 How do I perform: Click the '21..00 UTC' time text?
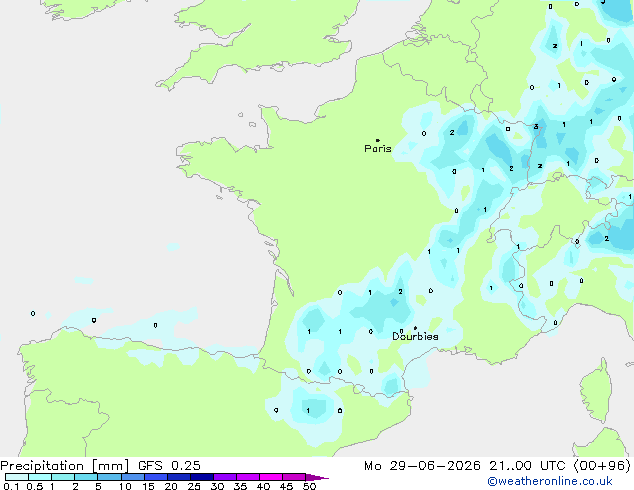[527, 466]
